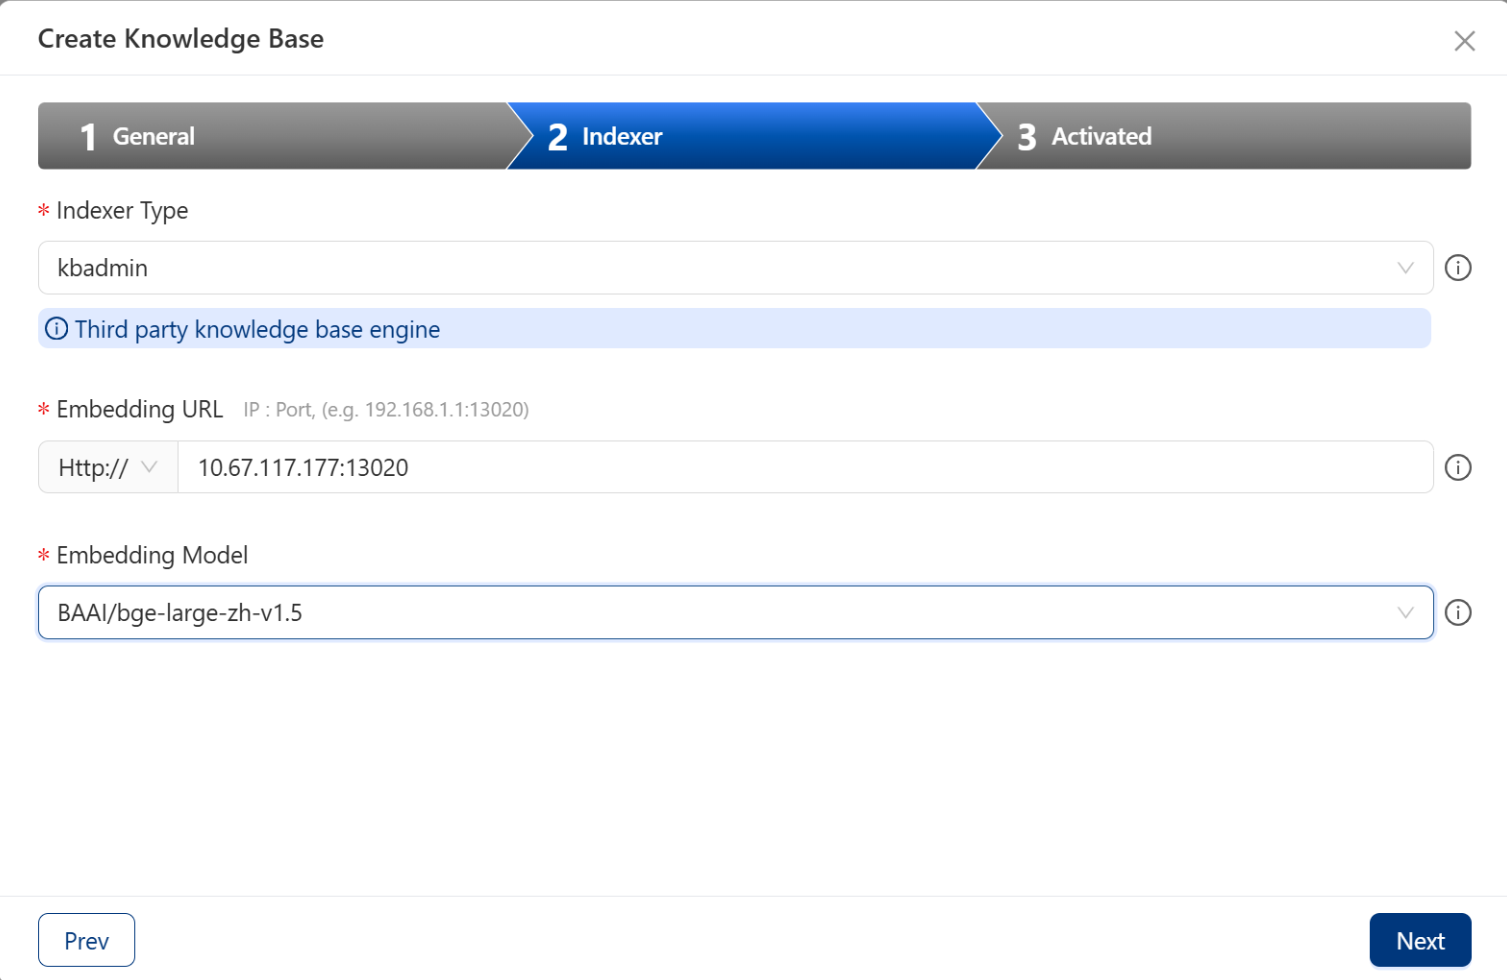Close the Create Knowledge Base dialog
Viewport: 1507px width, 980px height.
(x=1464, y=41)
